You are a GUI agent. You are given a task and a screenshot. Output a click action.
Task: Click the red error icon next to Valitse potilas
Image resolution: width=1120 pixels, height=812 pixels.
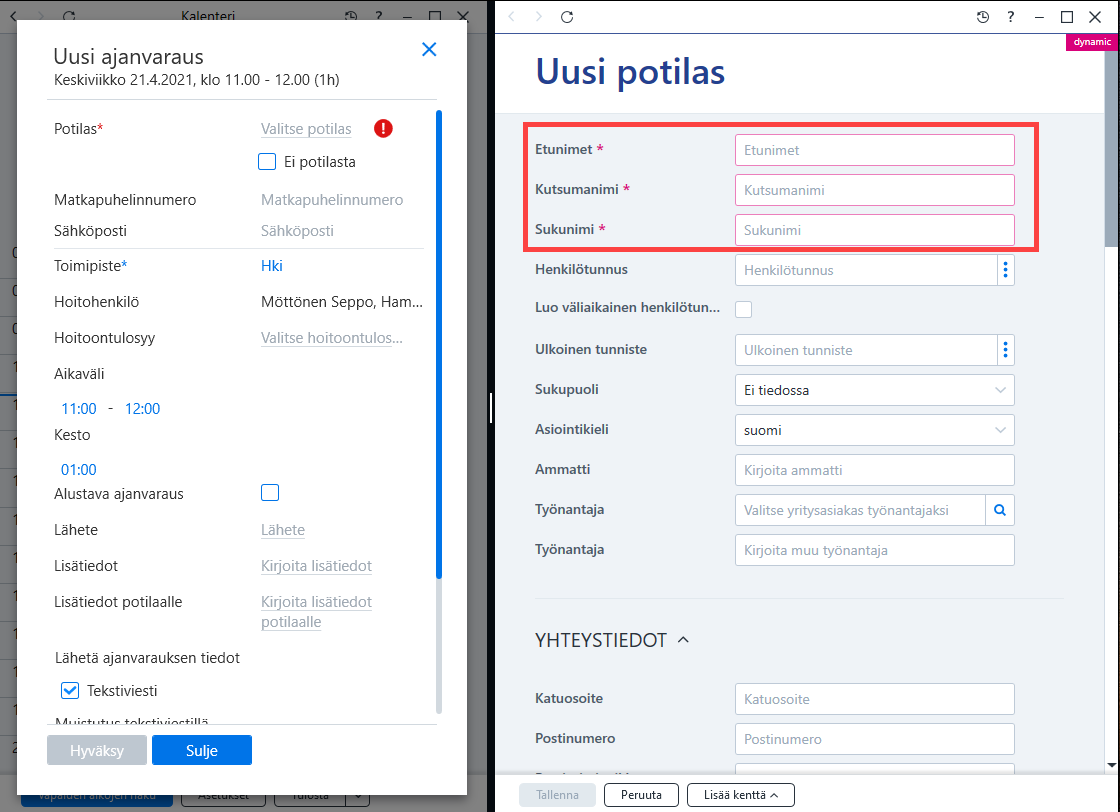(x=384, y=129)
